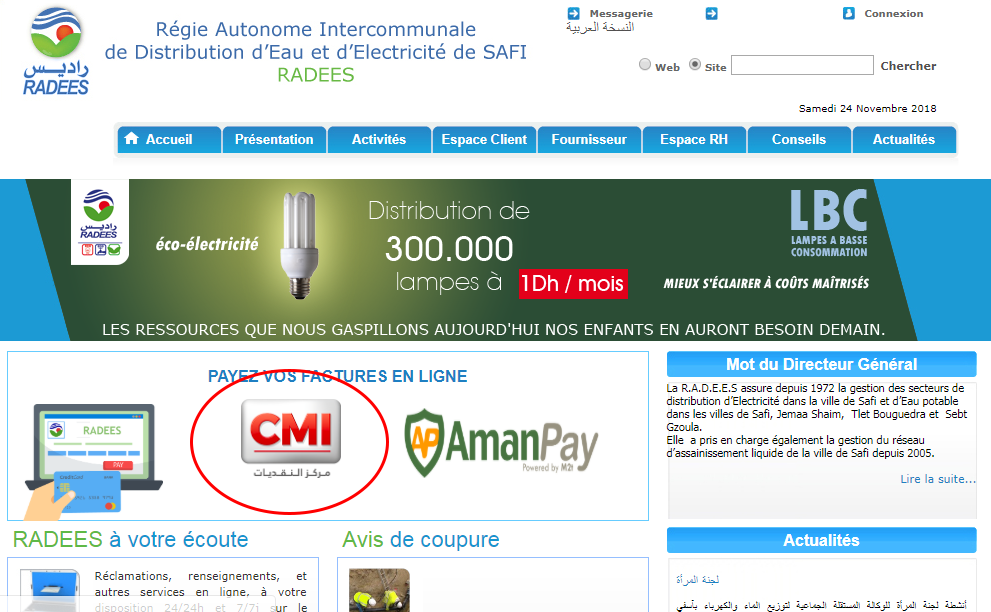Select the Web radio button
Viewport: 991px width, 612px height.
[x=645, y=65]
